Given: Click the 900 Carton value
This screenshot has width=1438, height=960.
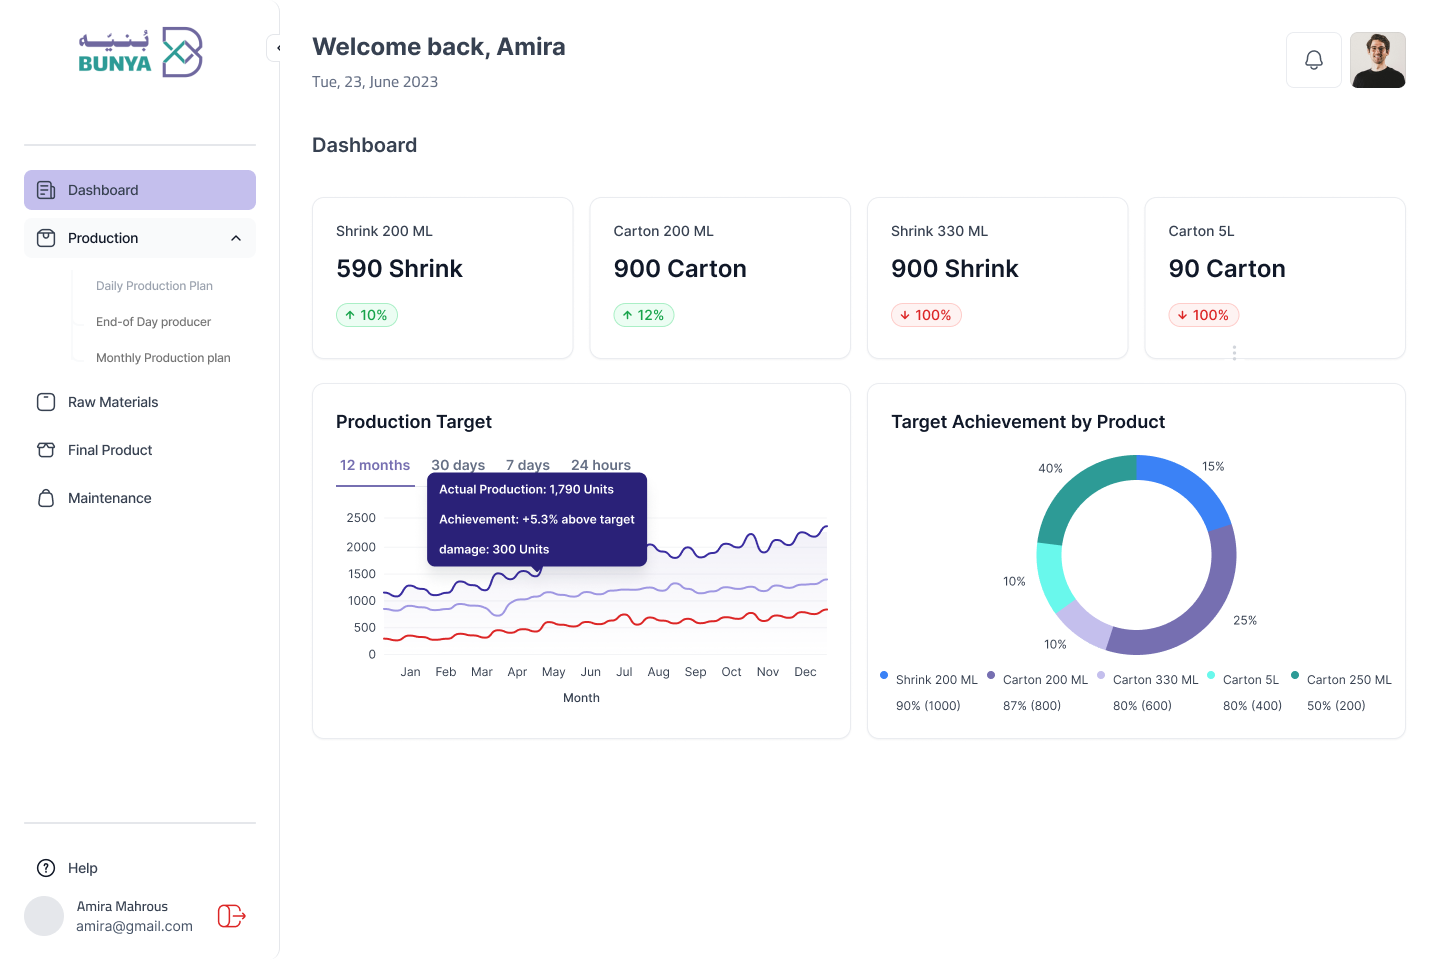Looking at the screenshot, I should click(680, 269).
